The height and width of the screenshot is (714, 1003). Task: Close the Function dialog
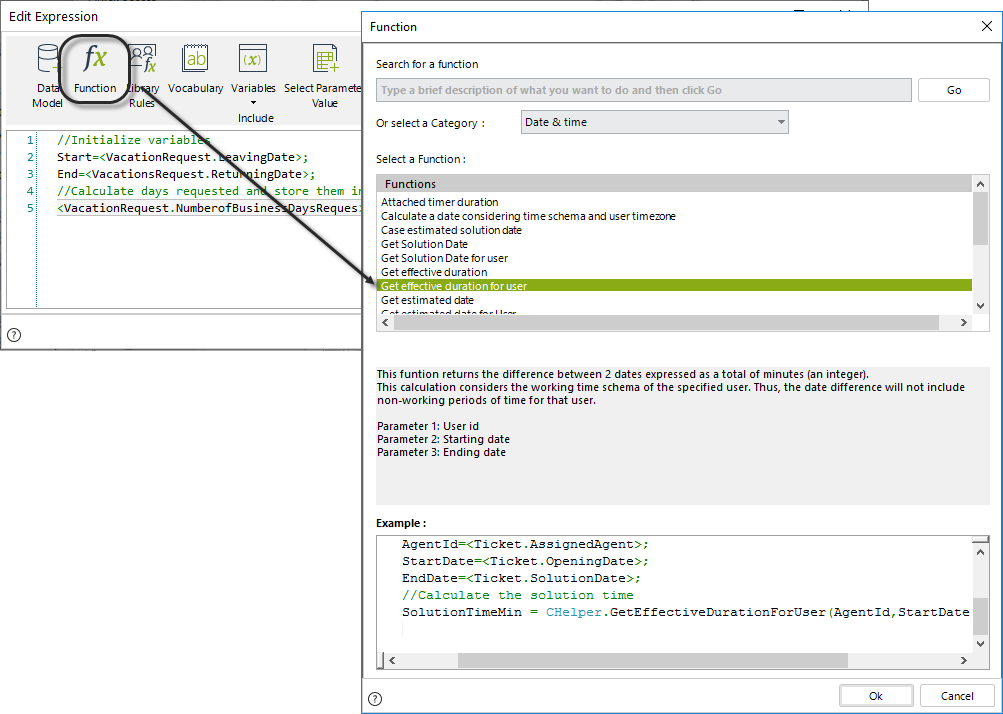coord(986,26)
